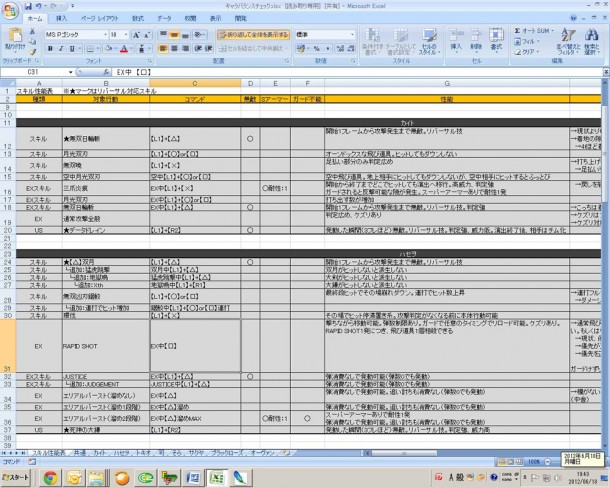Copy the selection in the clipboard group
Screen dimensions: 610x488
pyautogui.click(x=33, y=42)
